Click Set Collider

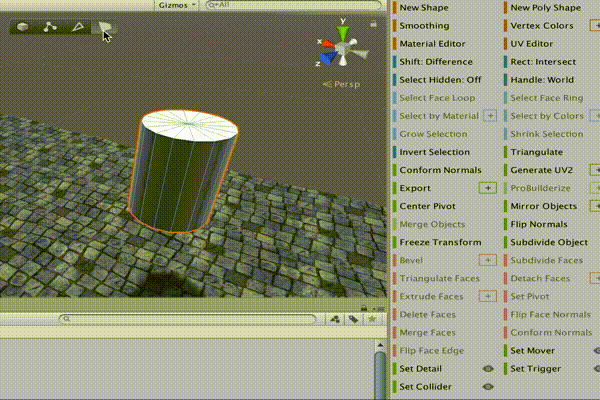pos(425,387)
